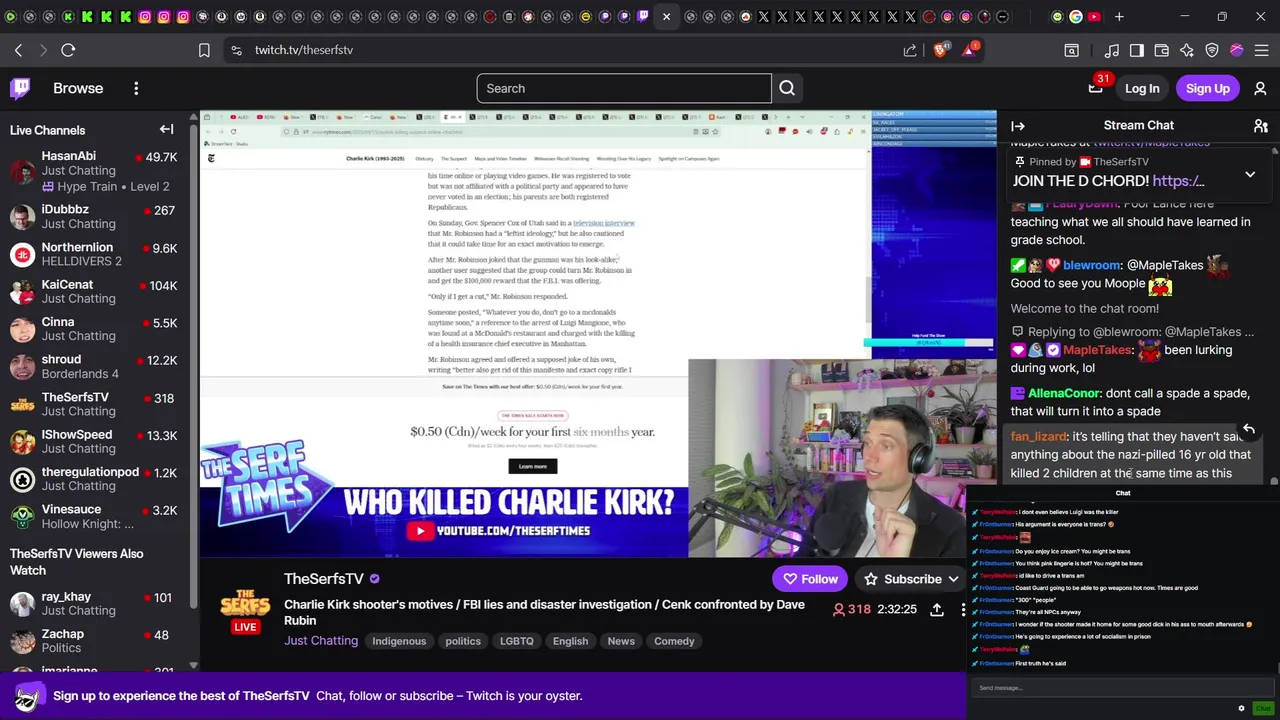This screenshot has width=1280, height=720.
Task: Open the browser tab search icon
Action: click(x=1071, y=50)
